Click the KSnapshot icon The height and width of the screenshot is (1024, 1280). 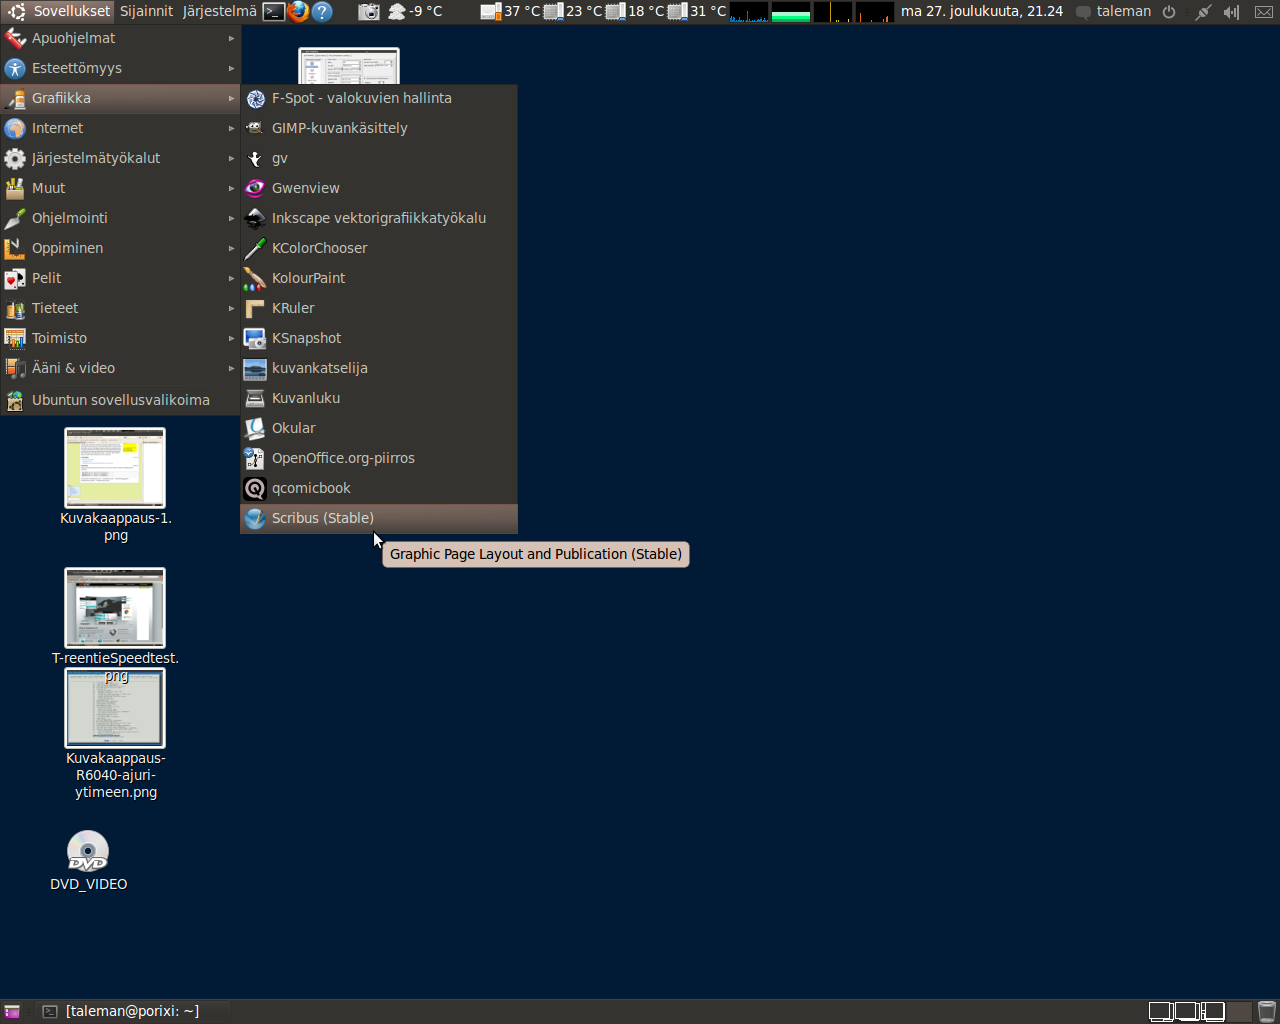(255, 338)
